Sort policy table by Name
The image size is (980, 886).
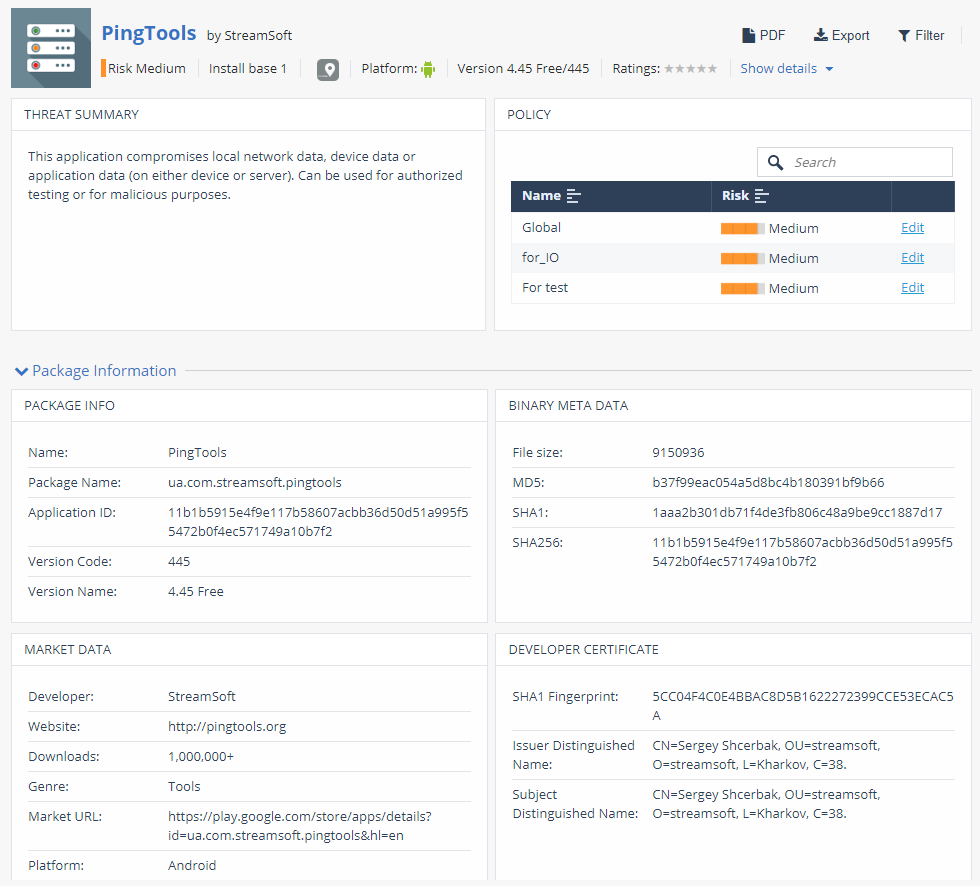tap(551, 196)
